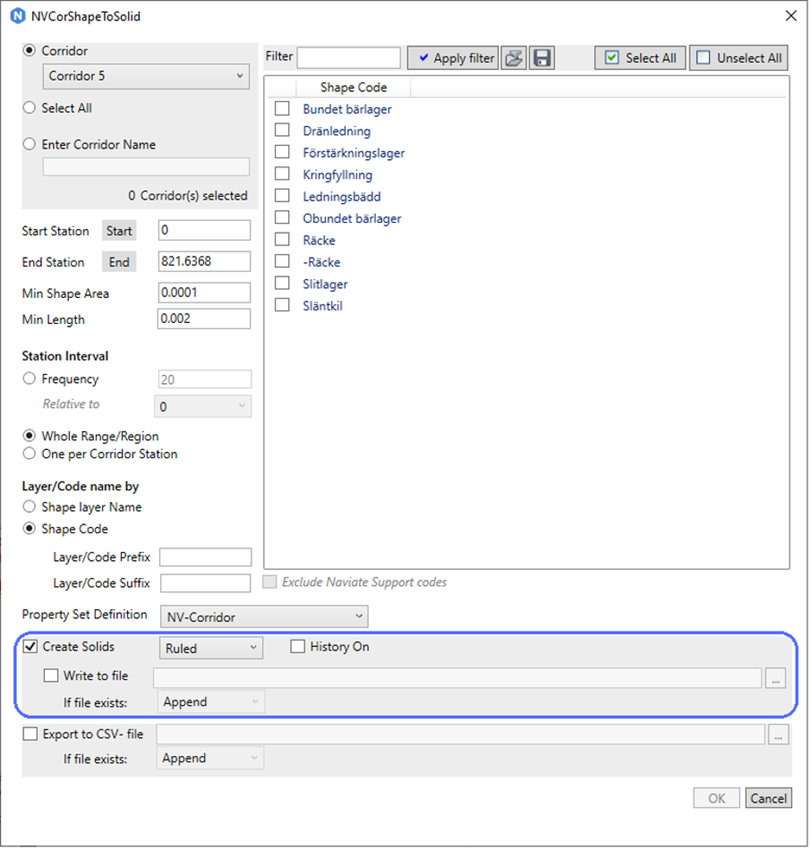Image resolution: width=811 pixels, height=850 pixels.
Task: Toggle the History On checkbox
Action: coord(298,647)
